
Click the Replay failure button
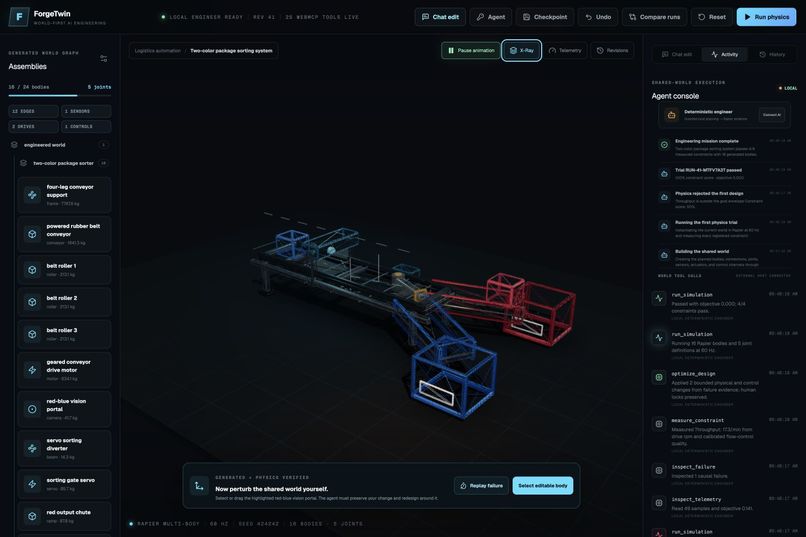point(481,486)
